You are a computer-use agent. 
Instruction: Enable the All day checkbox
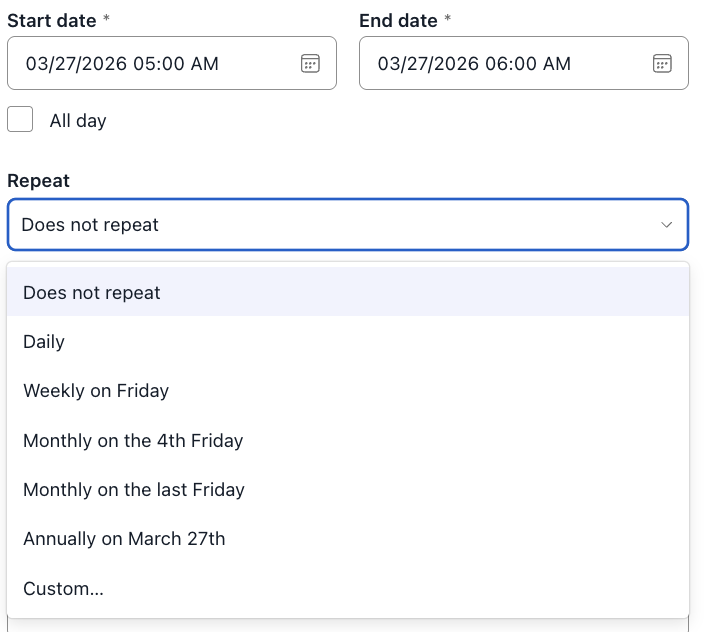pyautogui.click(x=20, y=120)
